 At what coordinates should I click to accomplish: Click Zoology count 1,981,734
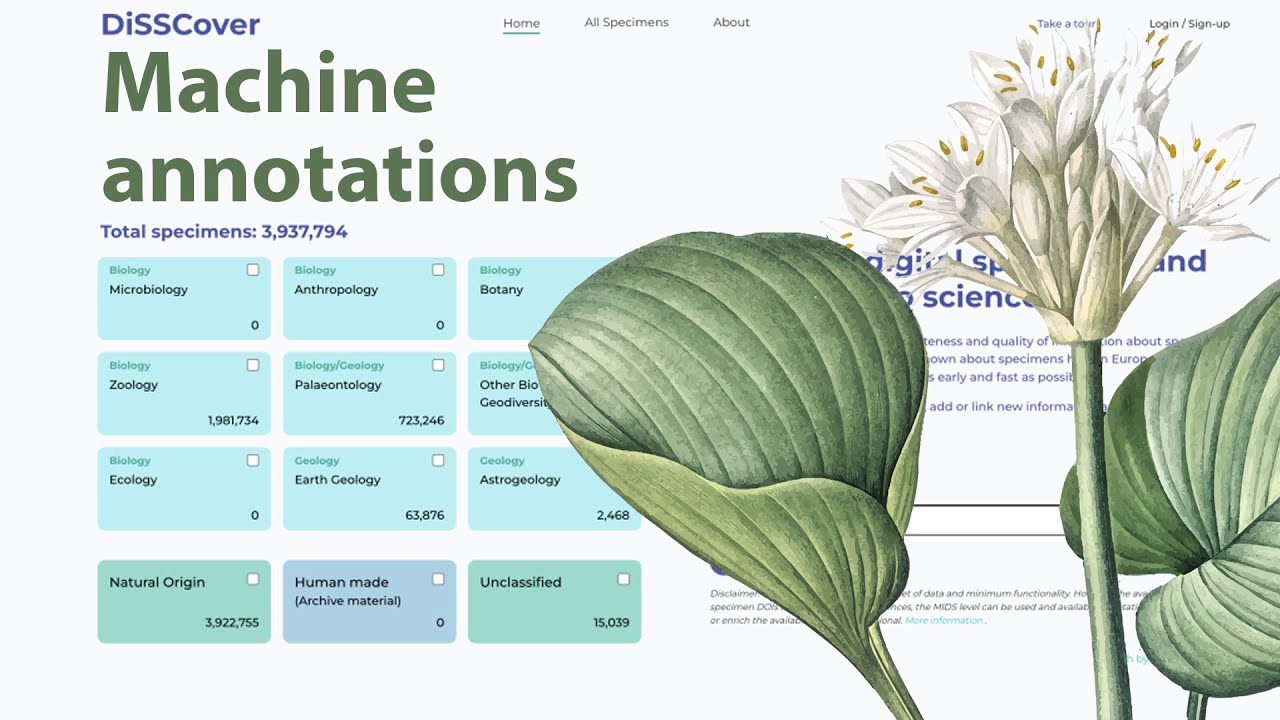click(233, 421)
